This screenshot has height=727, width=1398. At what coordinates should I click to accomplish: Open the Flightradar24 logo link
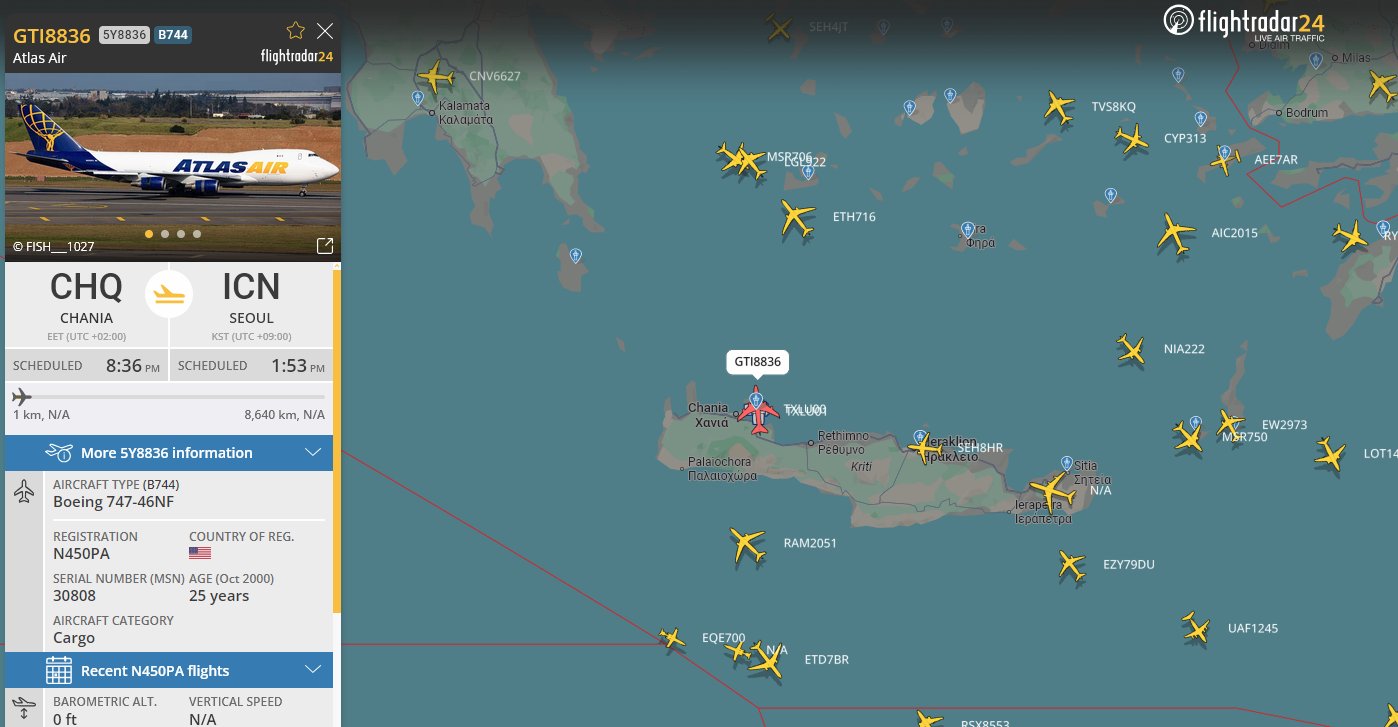point(1245,23)
